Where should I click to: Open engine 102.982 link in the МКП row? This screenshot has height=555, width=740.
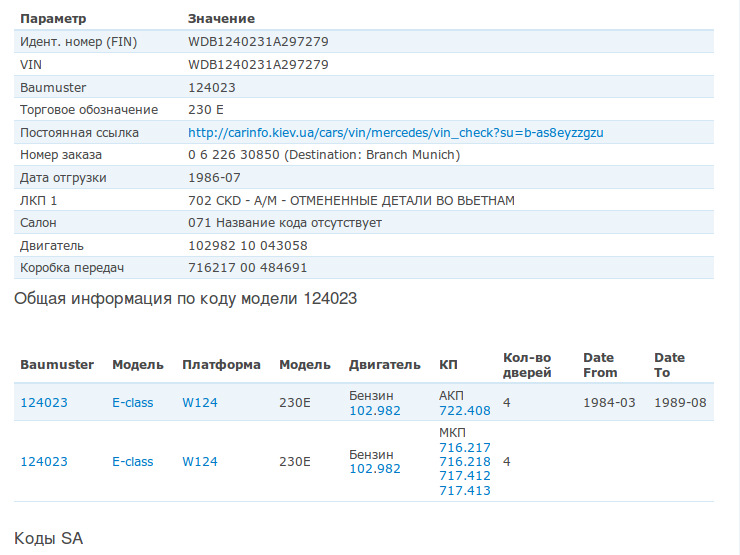point(375,469)
